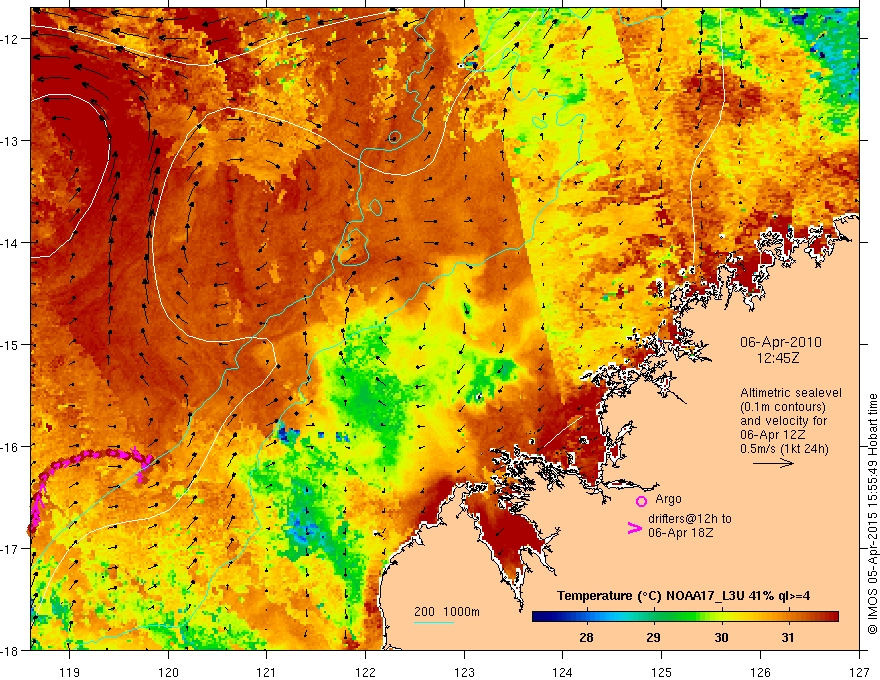
Task: Click the 127 longitude axis label
Action: point(859,672)
